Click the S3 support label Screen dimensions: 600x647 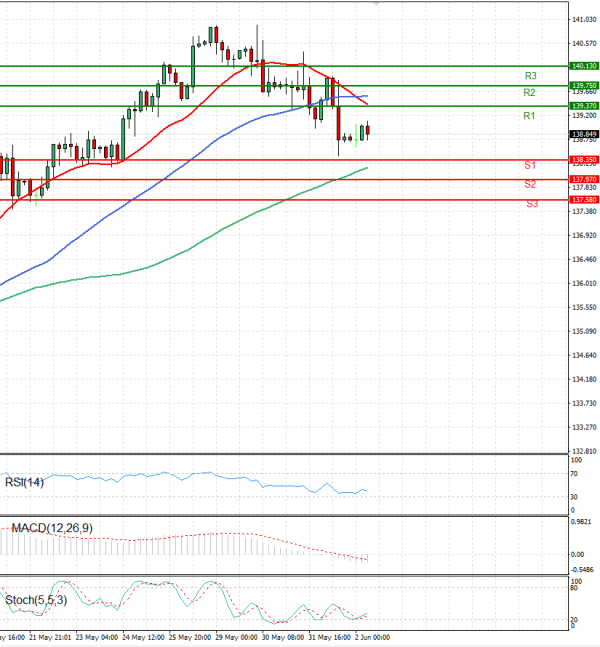tap(532, 204)
